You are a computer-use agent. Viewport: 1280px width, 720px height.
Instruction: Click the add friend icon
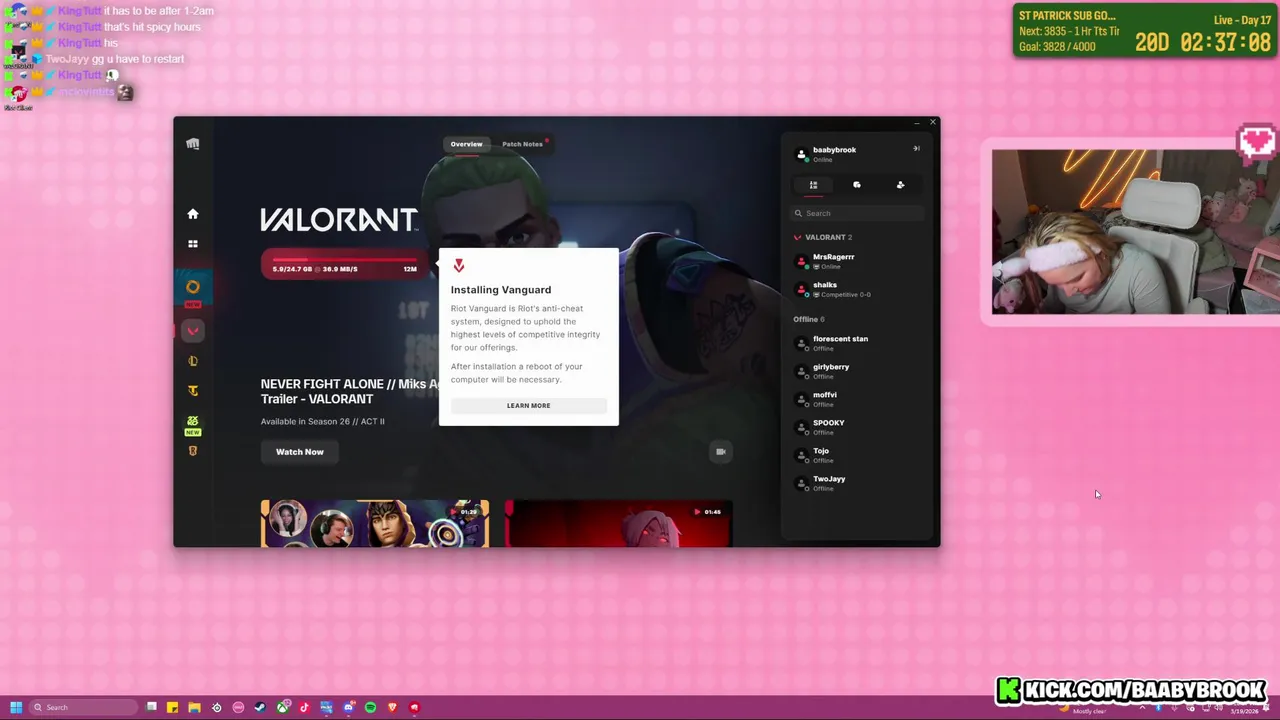coord(900,185)
